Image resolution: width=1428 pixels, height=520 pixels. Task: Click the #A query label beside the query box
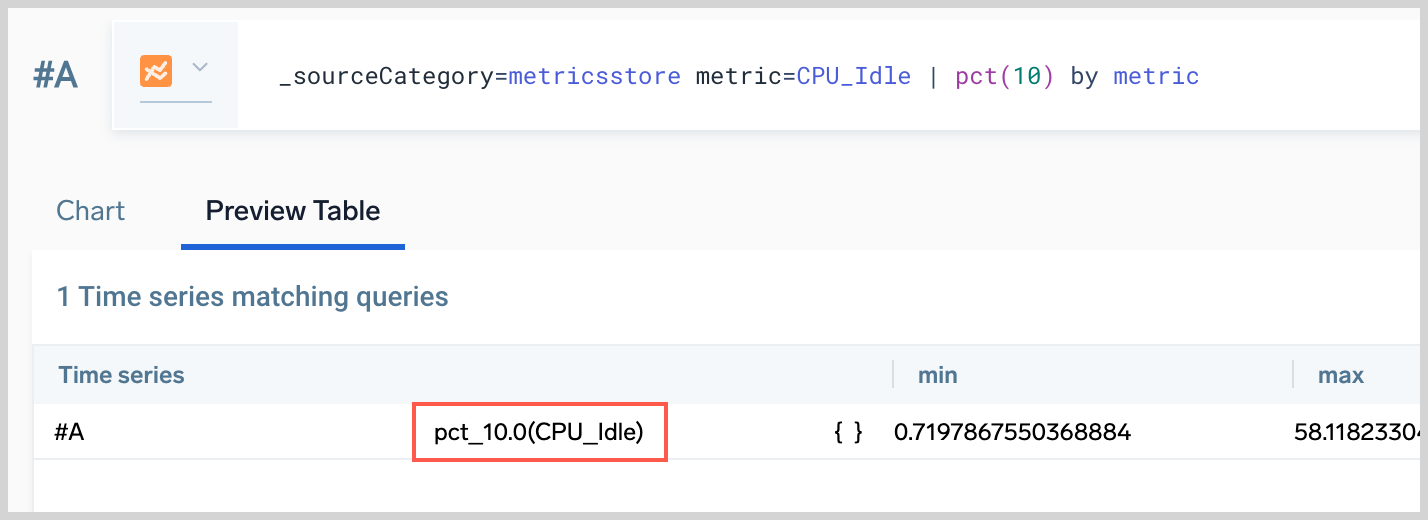pyautogui.click(x=55, y=76)
